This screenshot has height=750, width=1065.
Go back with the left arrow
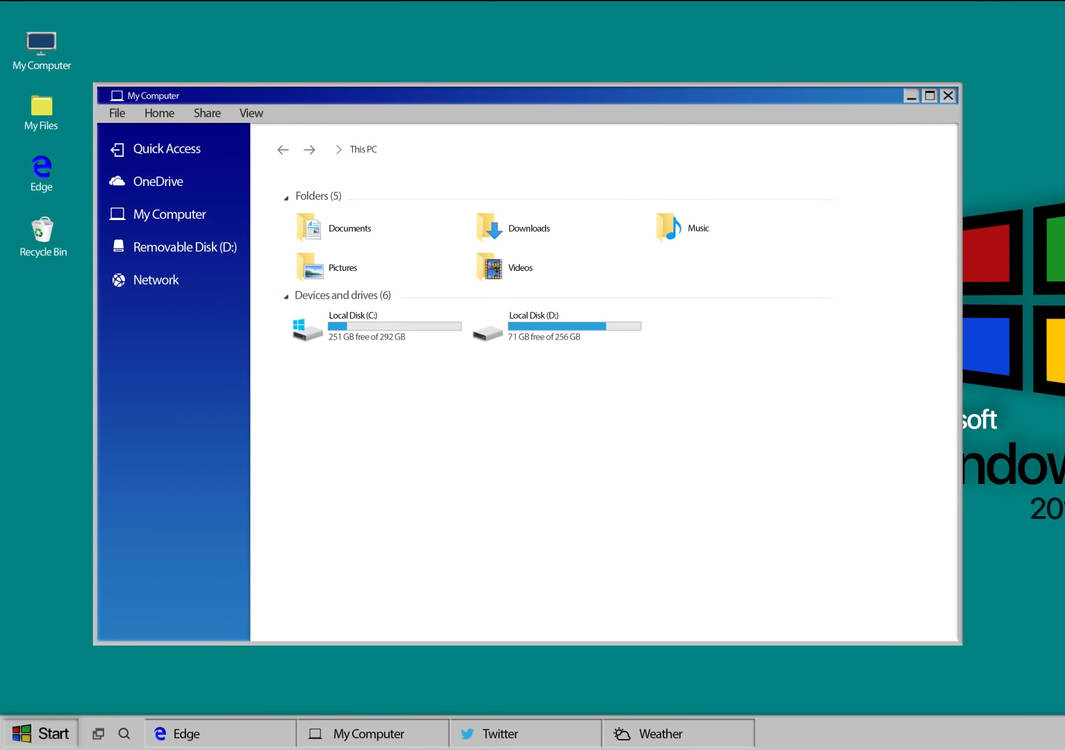283,149
